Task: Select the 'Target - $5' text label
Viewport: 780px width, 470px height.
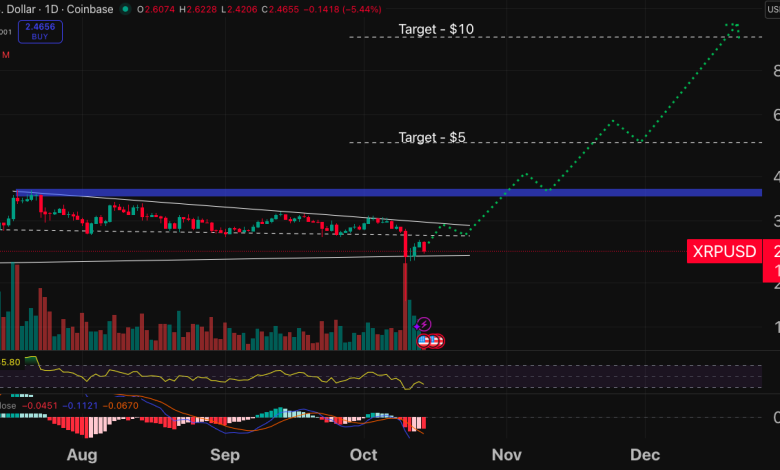Action: click(x=432, y=137)
